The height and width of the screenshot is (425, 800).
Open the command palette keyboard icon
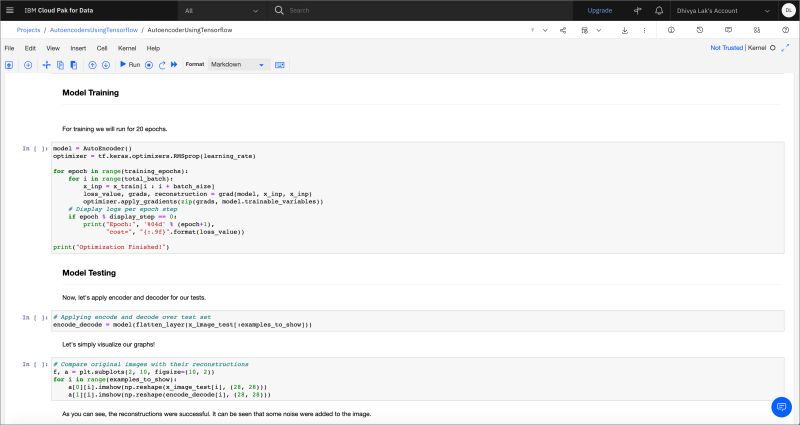pos(280,65)
